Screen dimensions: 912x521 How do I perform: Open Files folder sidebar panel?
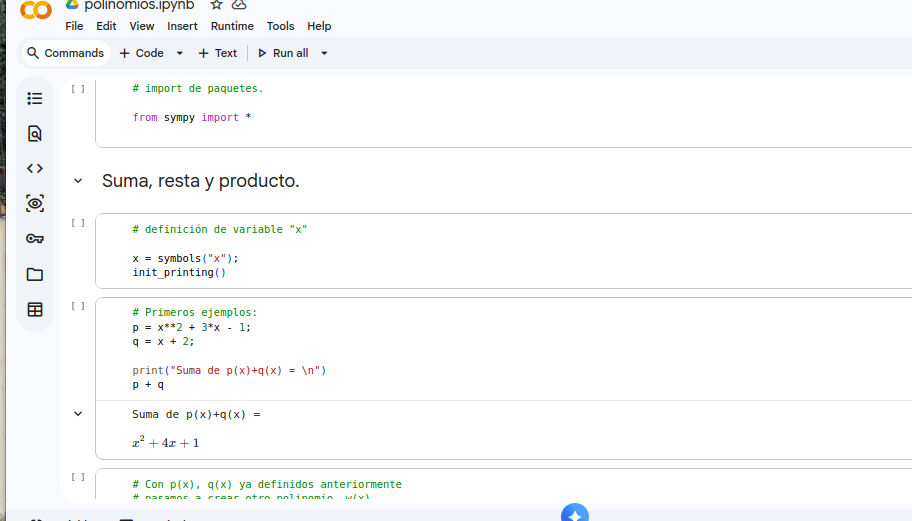(x=35, y=274)
